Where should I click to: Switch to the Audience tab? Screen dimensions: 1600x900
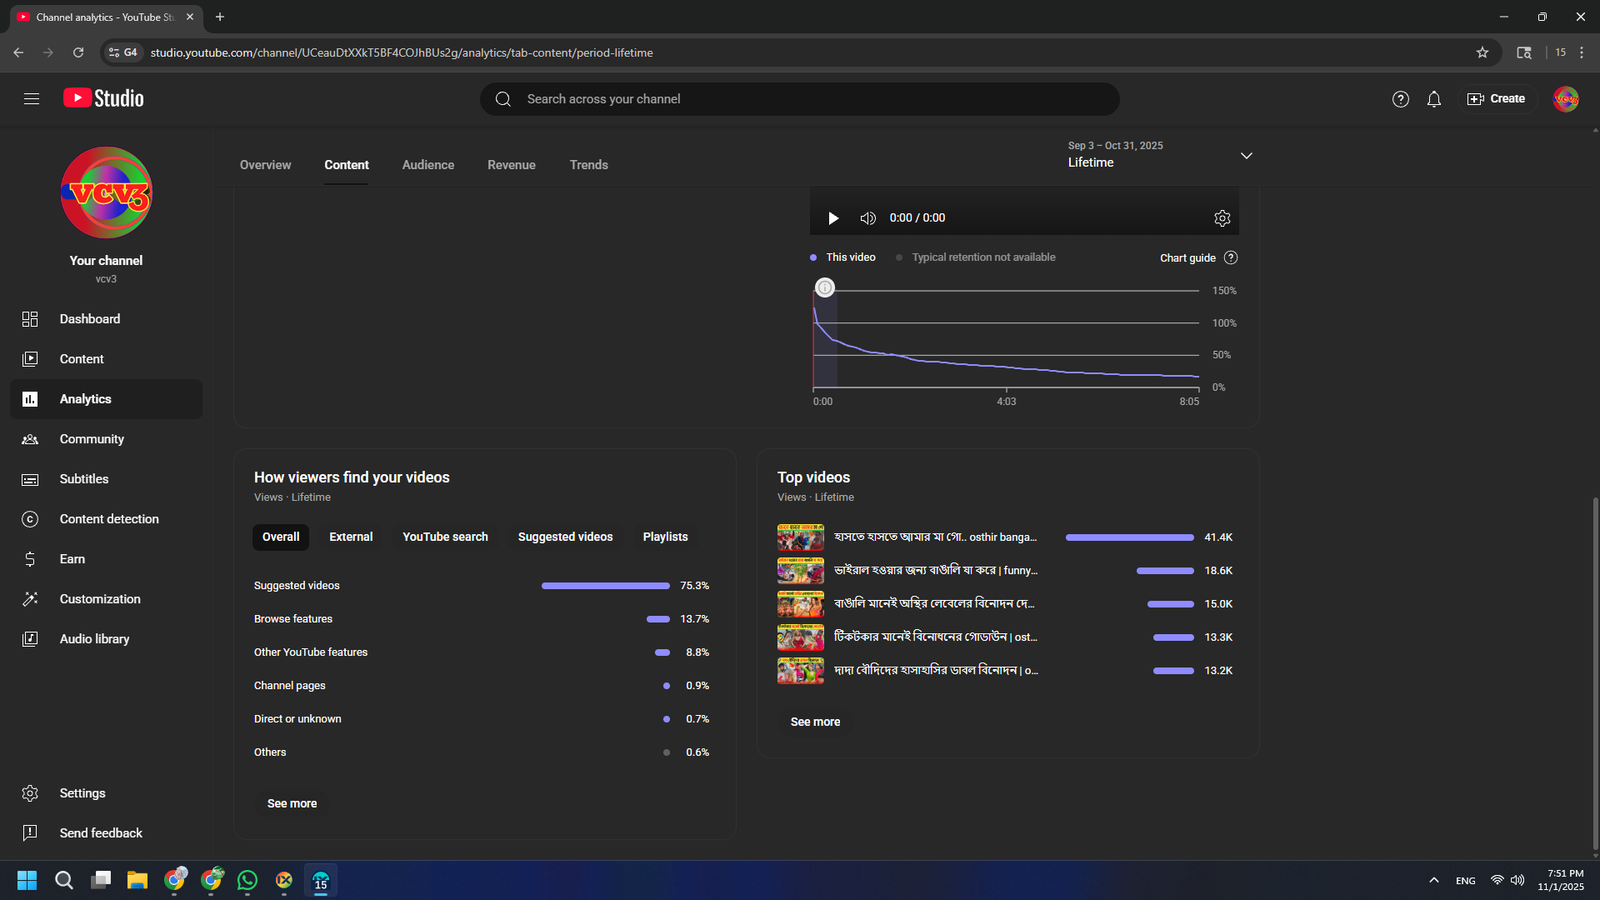[428, 165]
